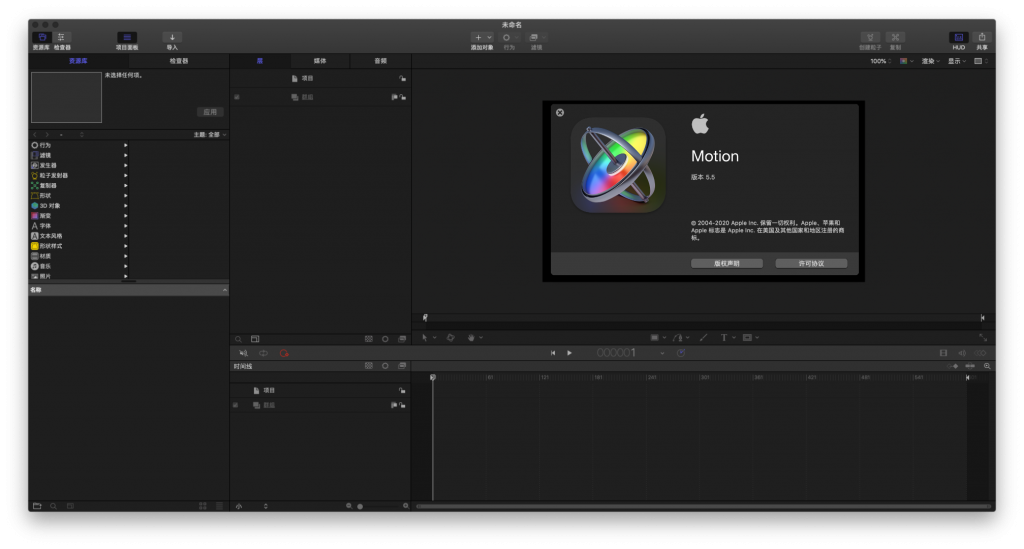The image size is (1024, 549).
Task: Select the 形状样式 Shape Styles library item
Action: (78, 246)
